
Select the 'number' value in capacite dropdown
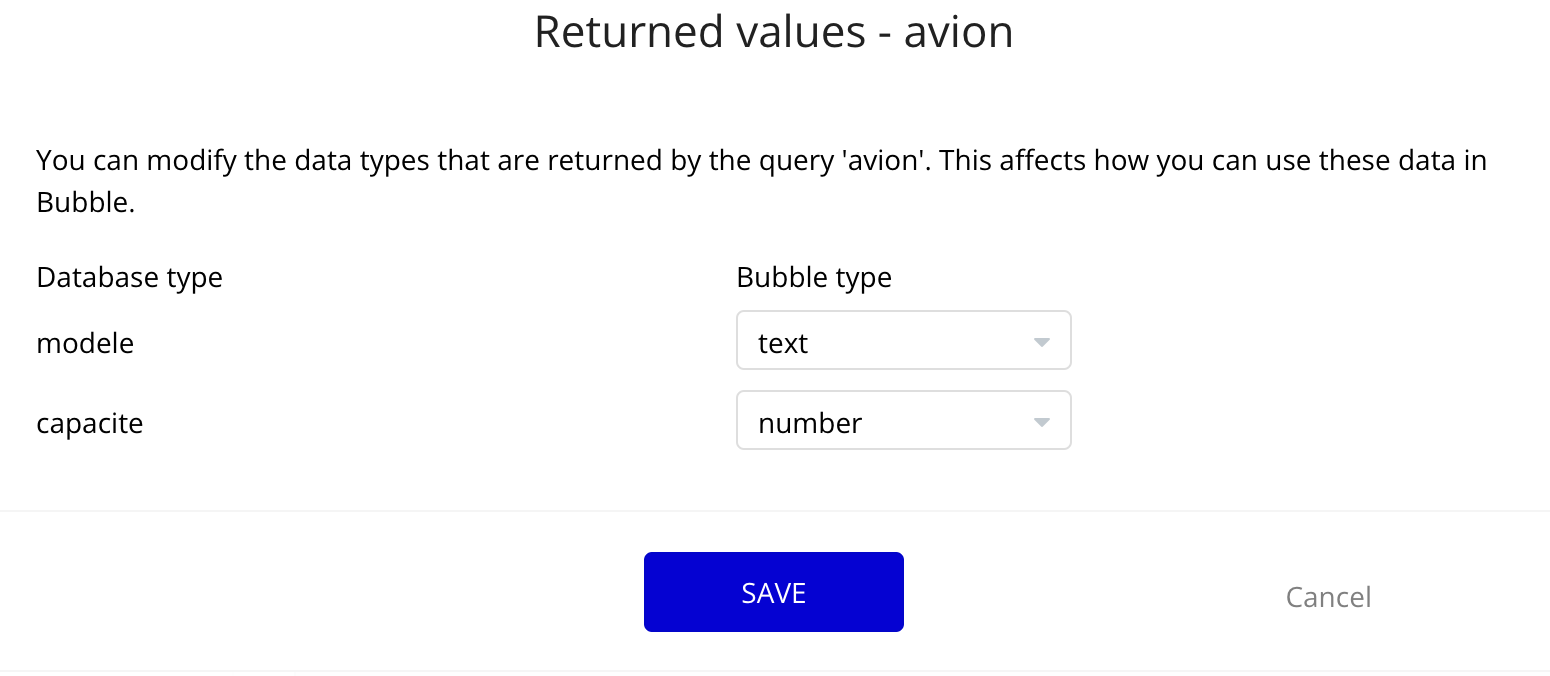[x=810, y=424]
